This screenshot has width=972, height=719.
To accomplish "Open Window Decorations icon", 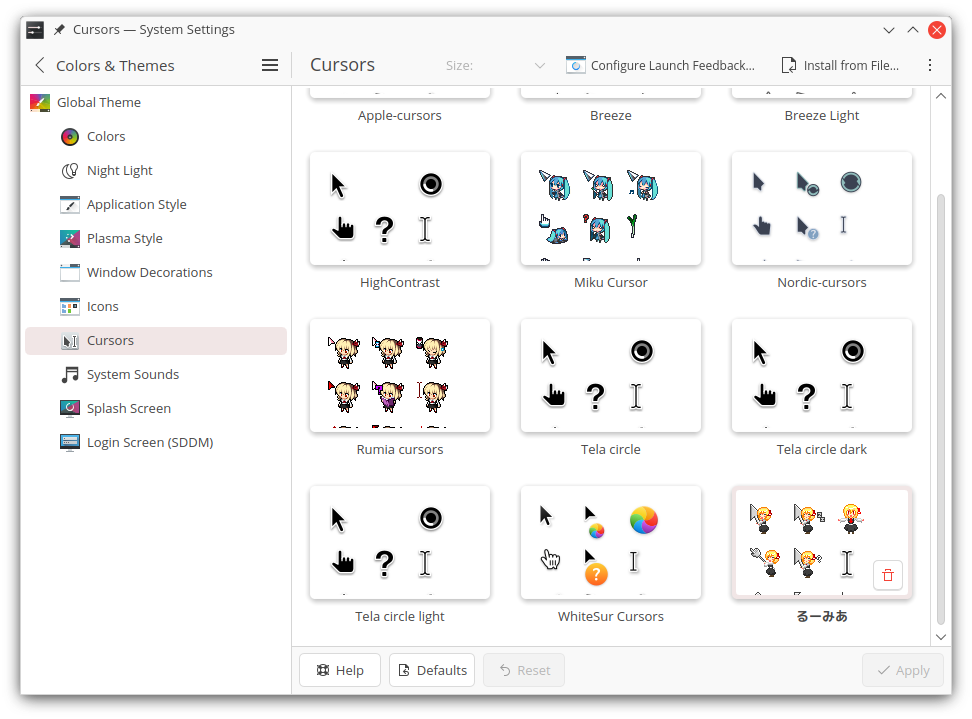I will (x=70, y=273).
